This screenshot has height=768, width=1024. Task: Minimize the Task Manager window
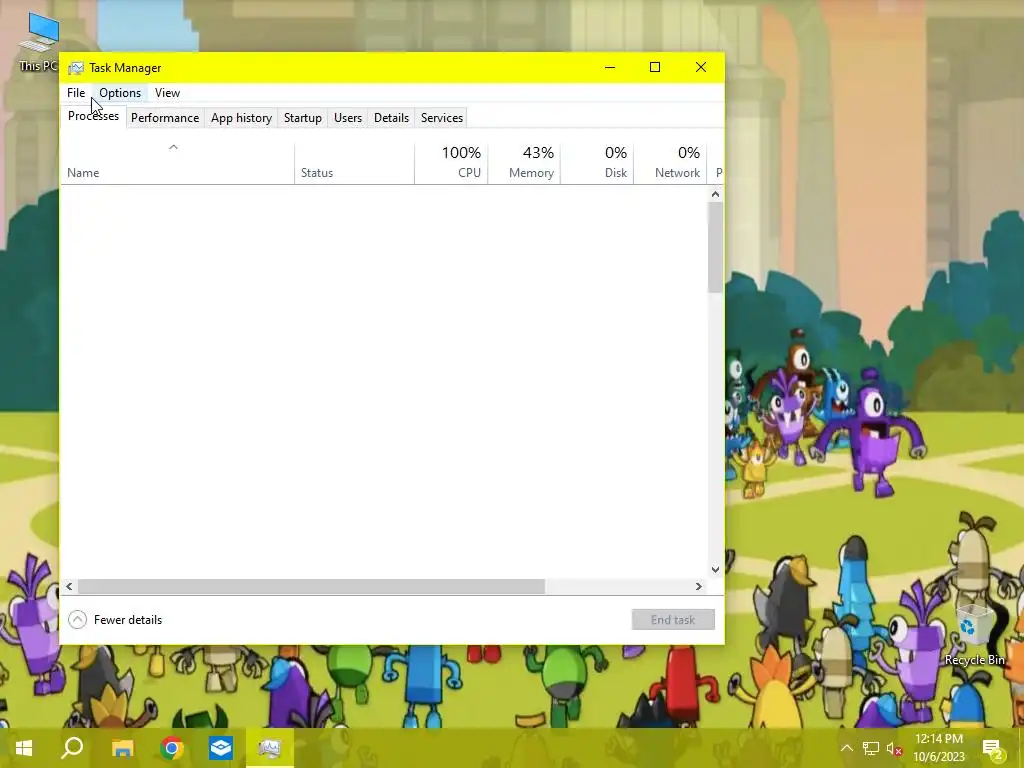(610, 67)
